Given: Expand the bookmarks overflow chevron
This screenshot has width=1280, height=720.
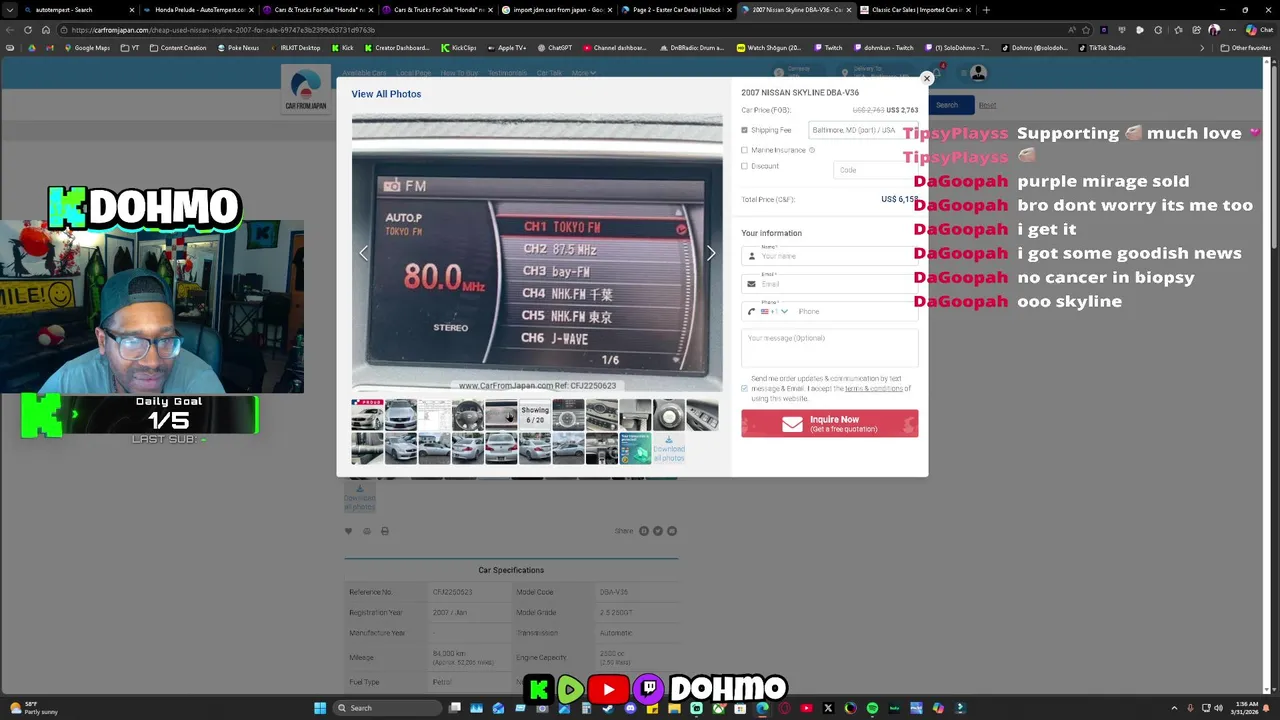Looking at the screenshot, I should click(x=1202, y=48).
